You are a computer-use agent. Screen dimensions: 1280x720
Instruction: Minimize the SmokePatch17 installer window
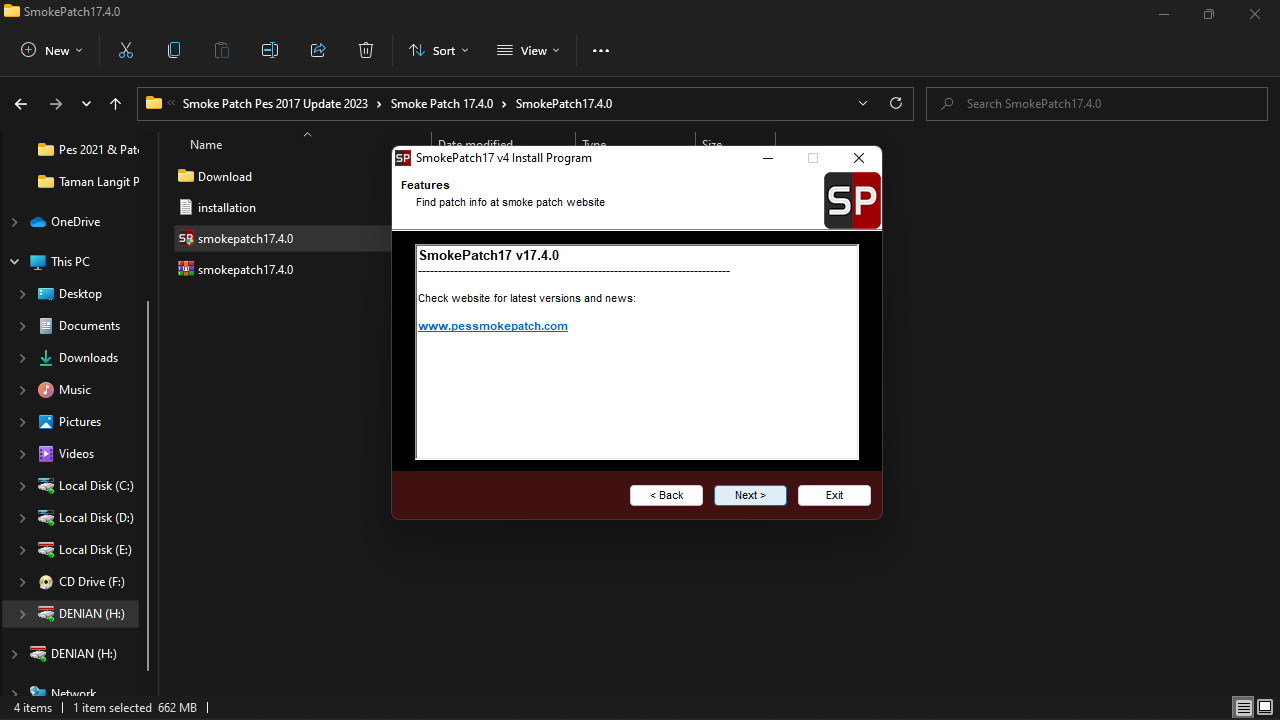767,158
